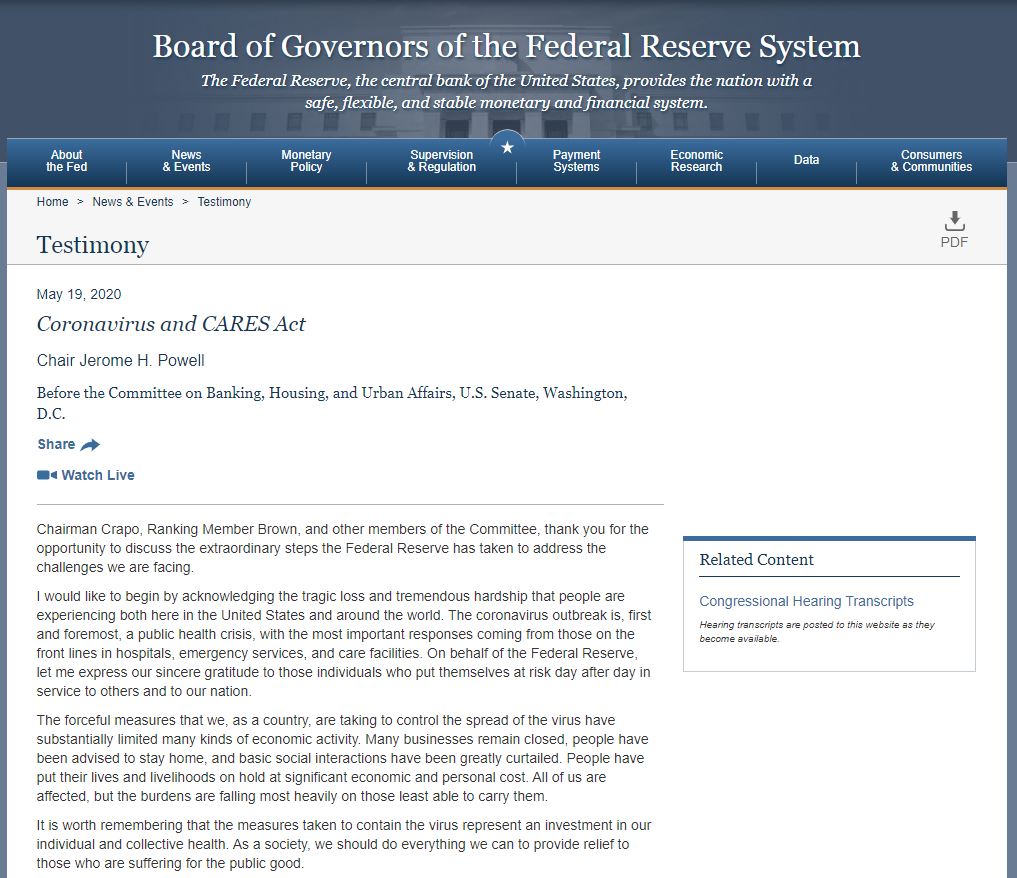Open the Supervision & Regulation menu
The height and width of the screenshot is (878, 1017).
click(442, 161)
